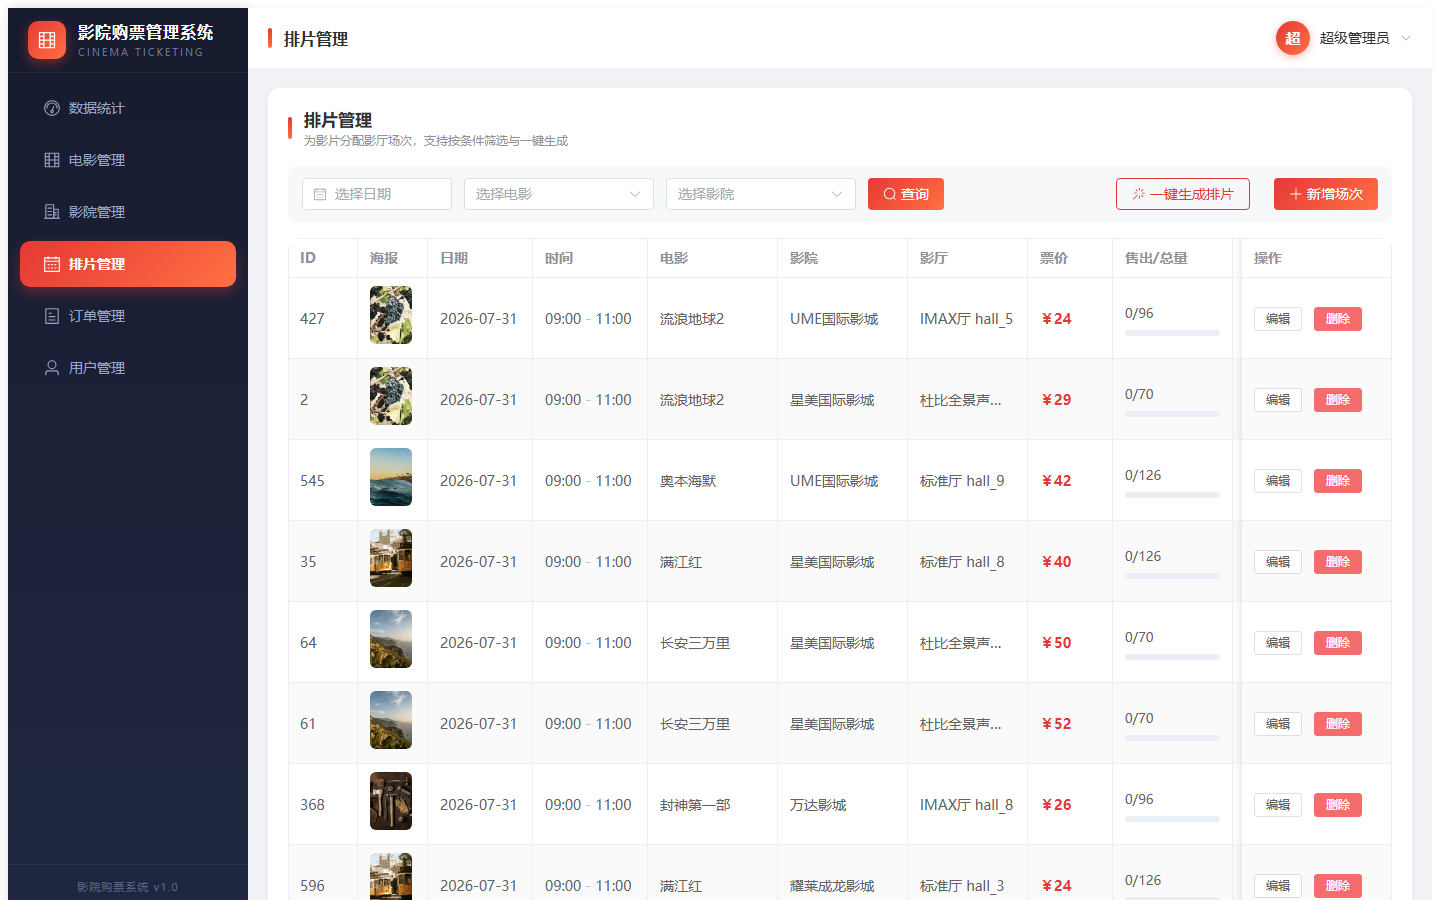This screenshot has width=1440, height=900.
Task: Edit schedule row with ID 427
Action: (1278, 319)
